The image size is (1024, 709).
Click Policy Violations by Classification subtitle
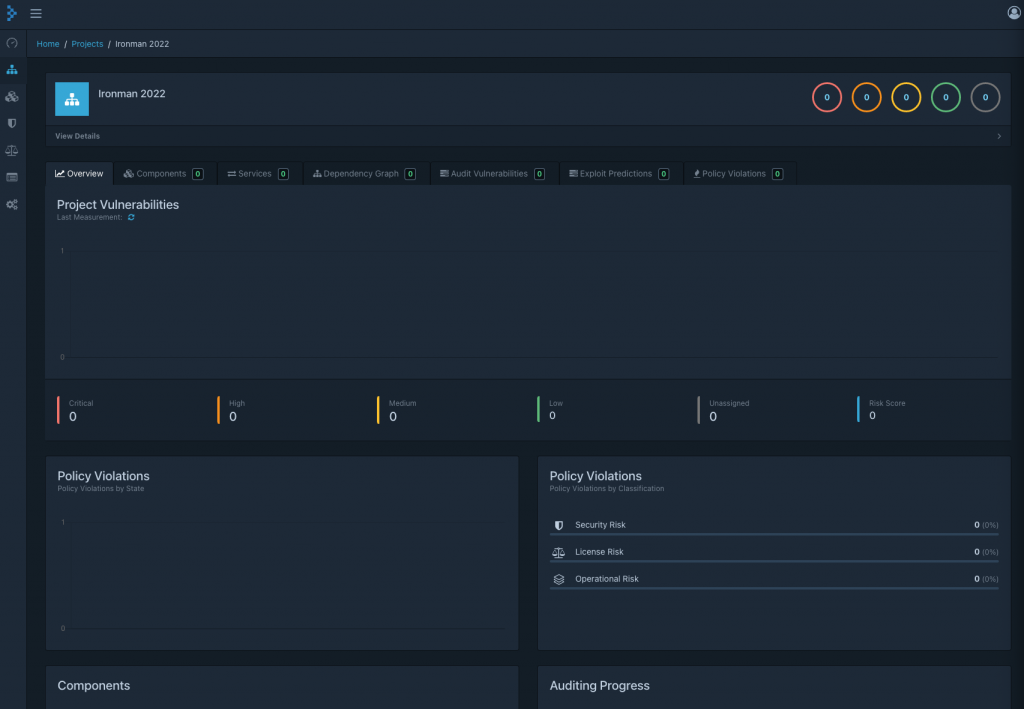click(x=607, y=488)
